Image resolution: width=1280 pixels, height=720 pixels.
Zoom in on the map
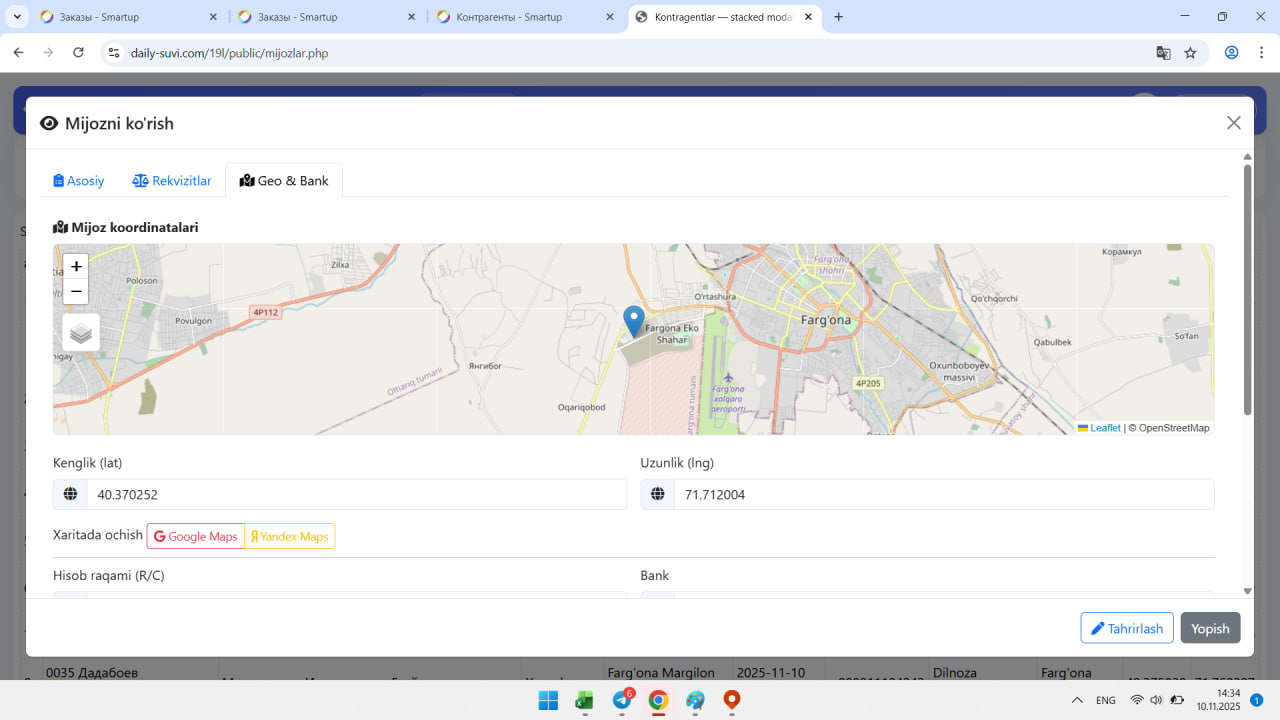[76, 267]
